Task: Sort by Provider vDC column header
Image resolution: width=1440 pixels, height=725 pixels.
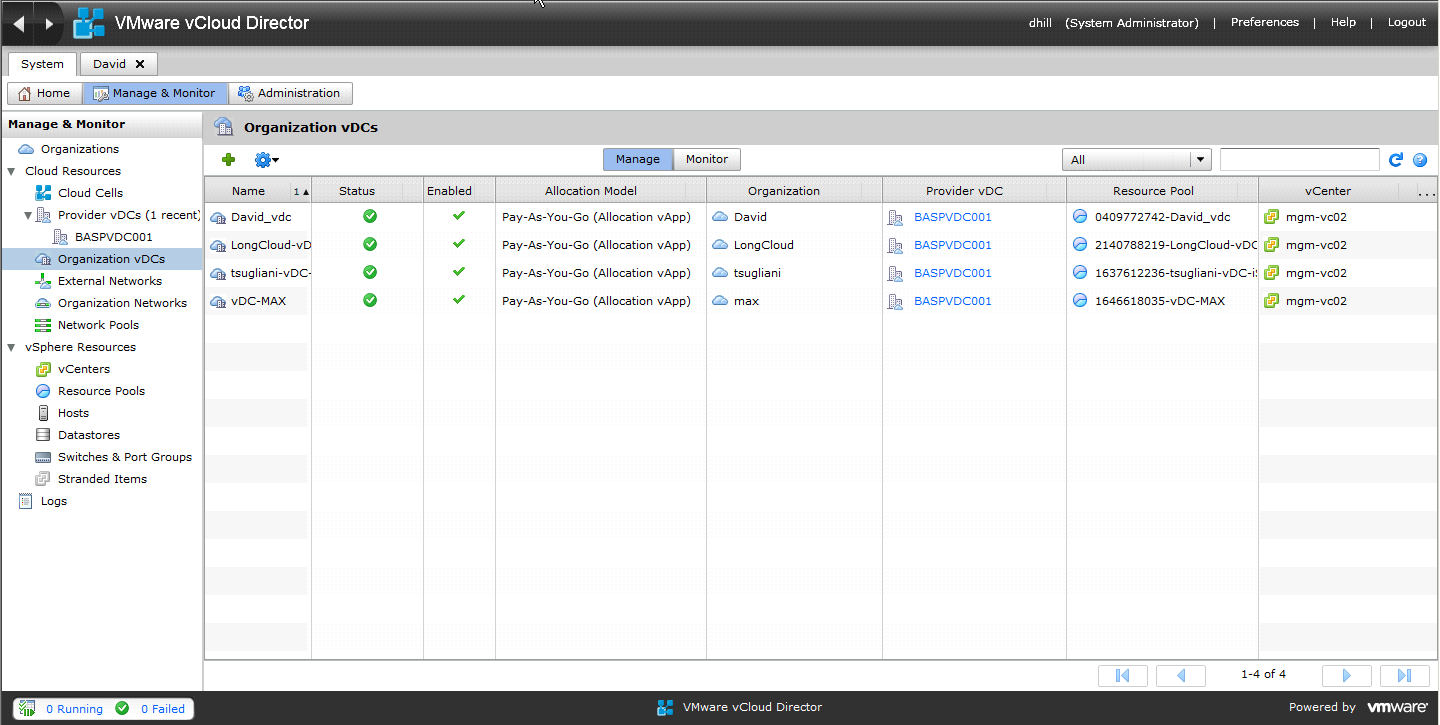Action: [964, 191]
